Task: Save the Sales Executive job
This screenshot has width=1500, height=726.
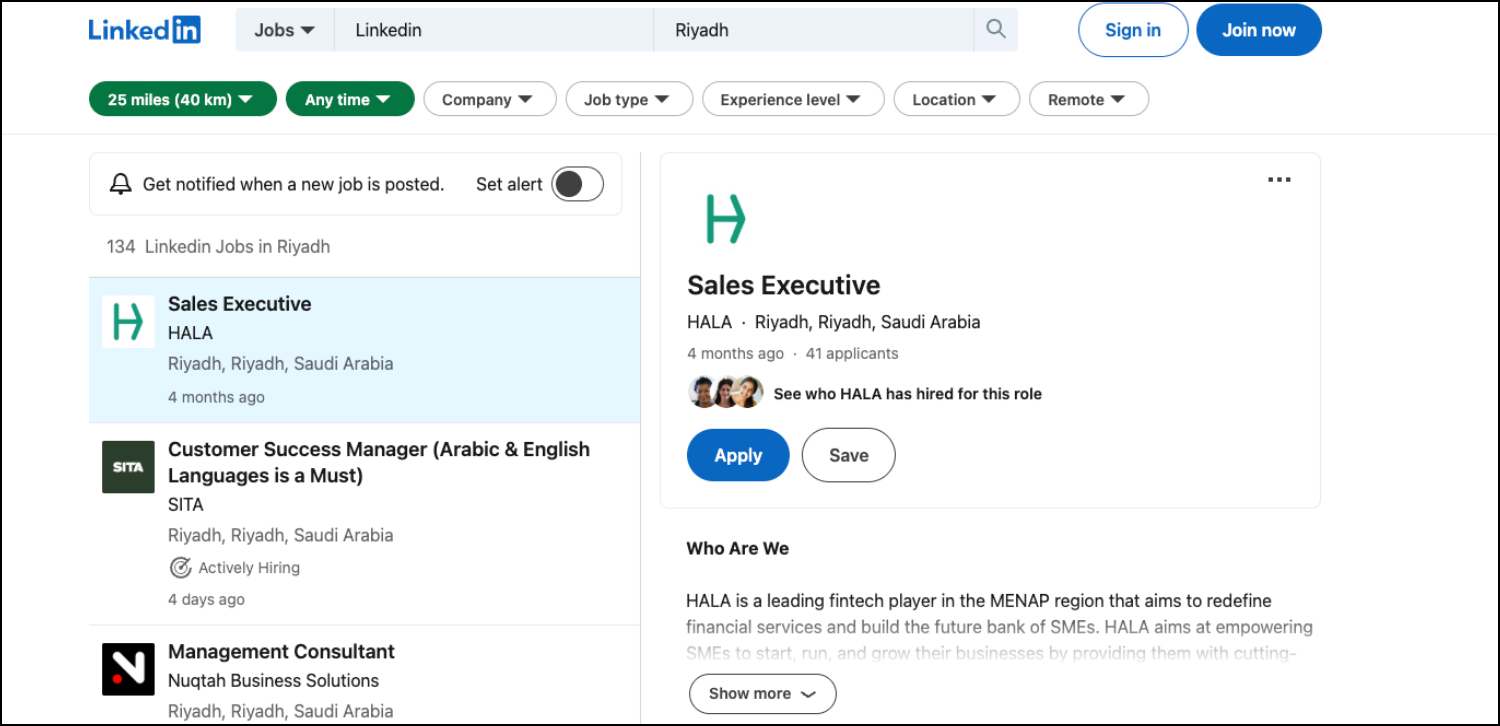Action: (x=849, y=455)
